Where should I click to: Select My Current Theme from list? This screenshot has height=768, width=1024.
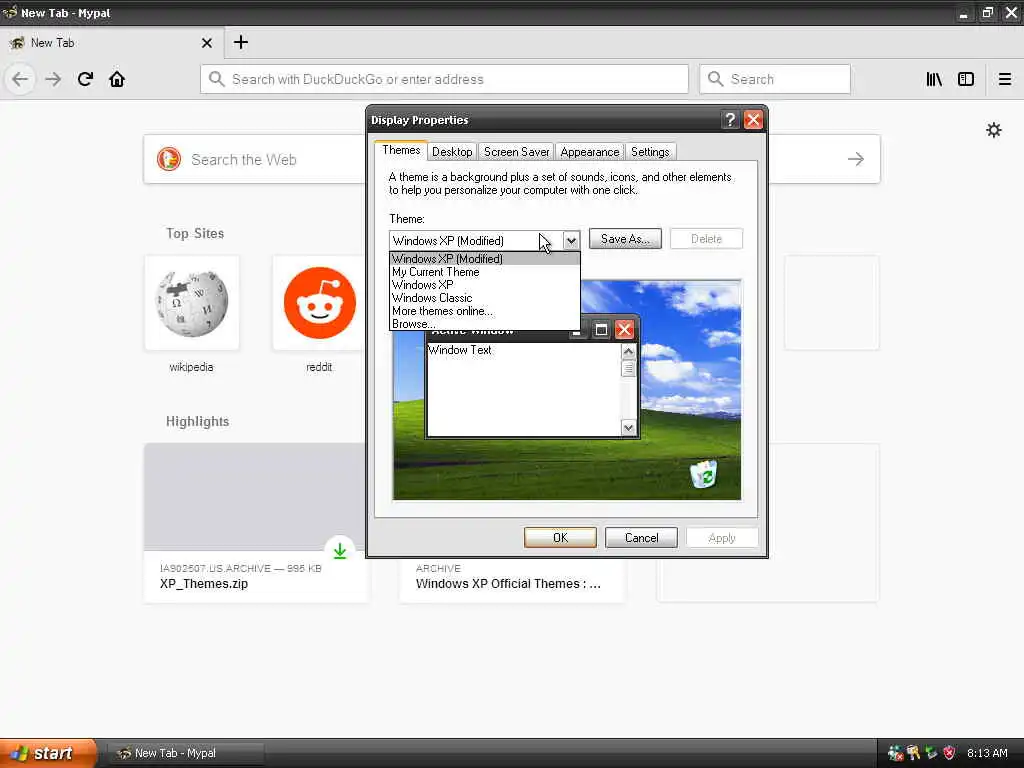485,272
